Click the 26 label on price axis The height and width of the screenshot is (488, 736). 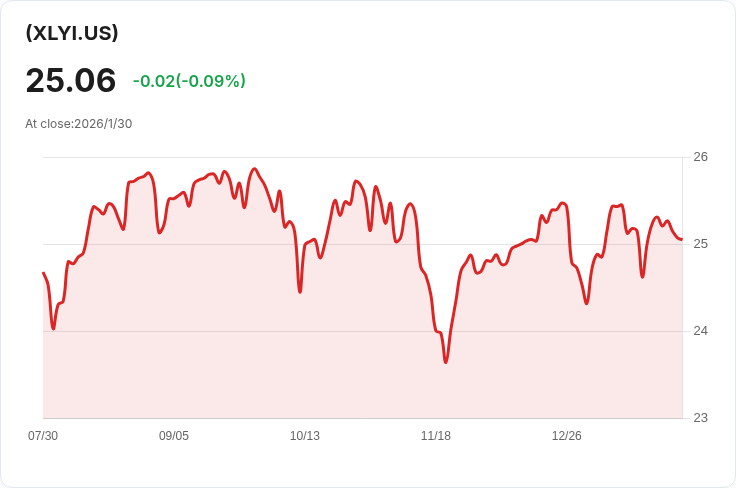coord(700,157)
